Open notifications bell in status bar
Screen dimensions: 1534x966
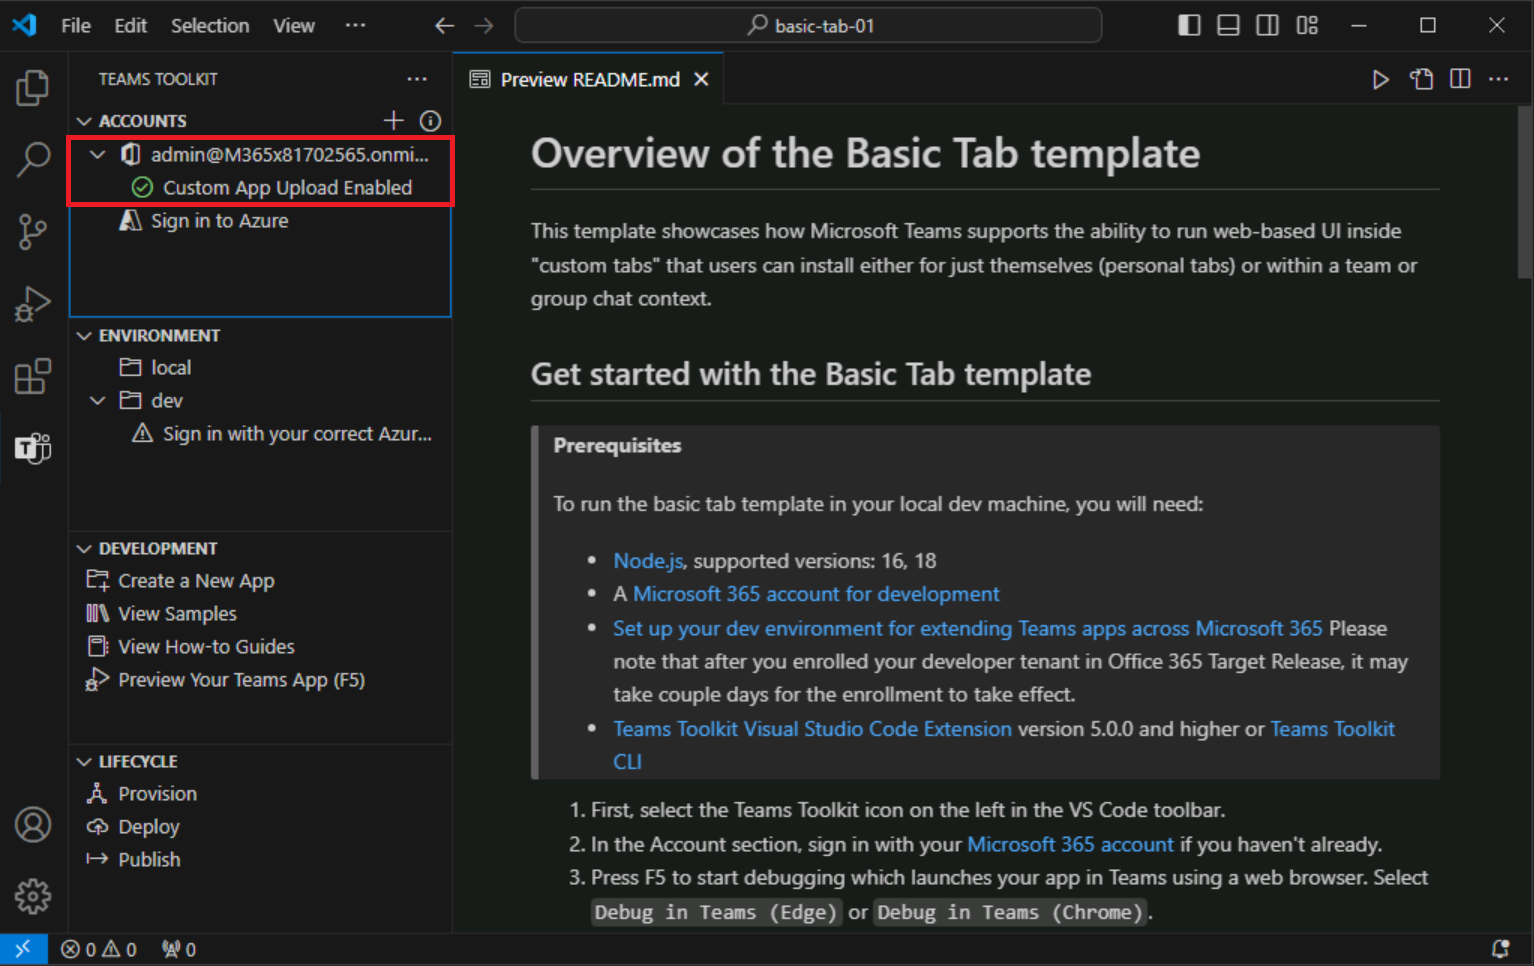(1500, 949)
